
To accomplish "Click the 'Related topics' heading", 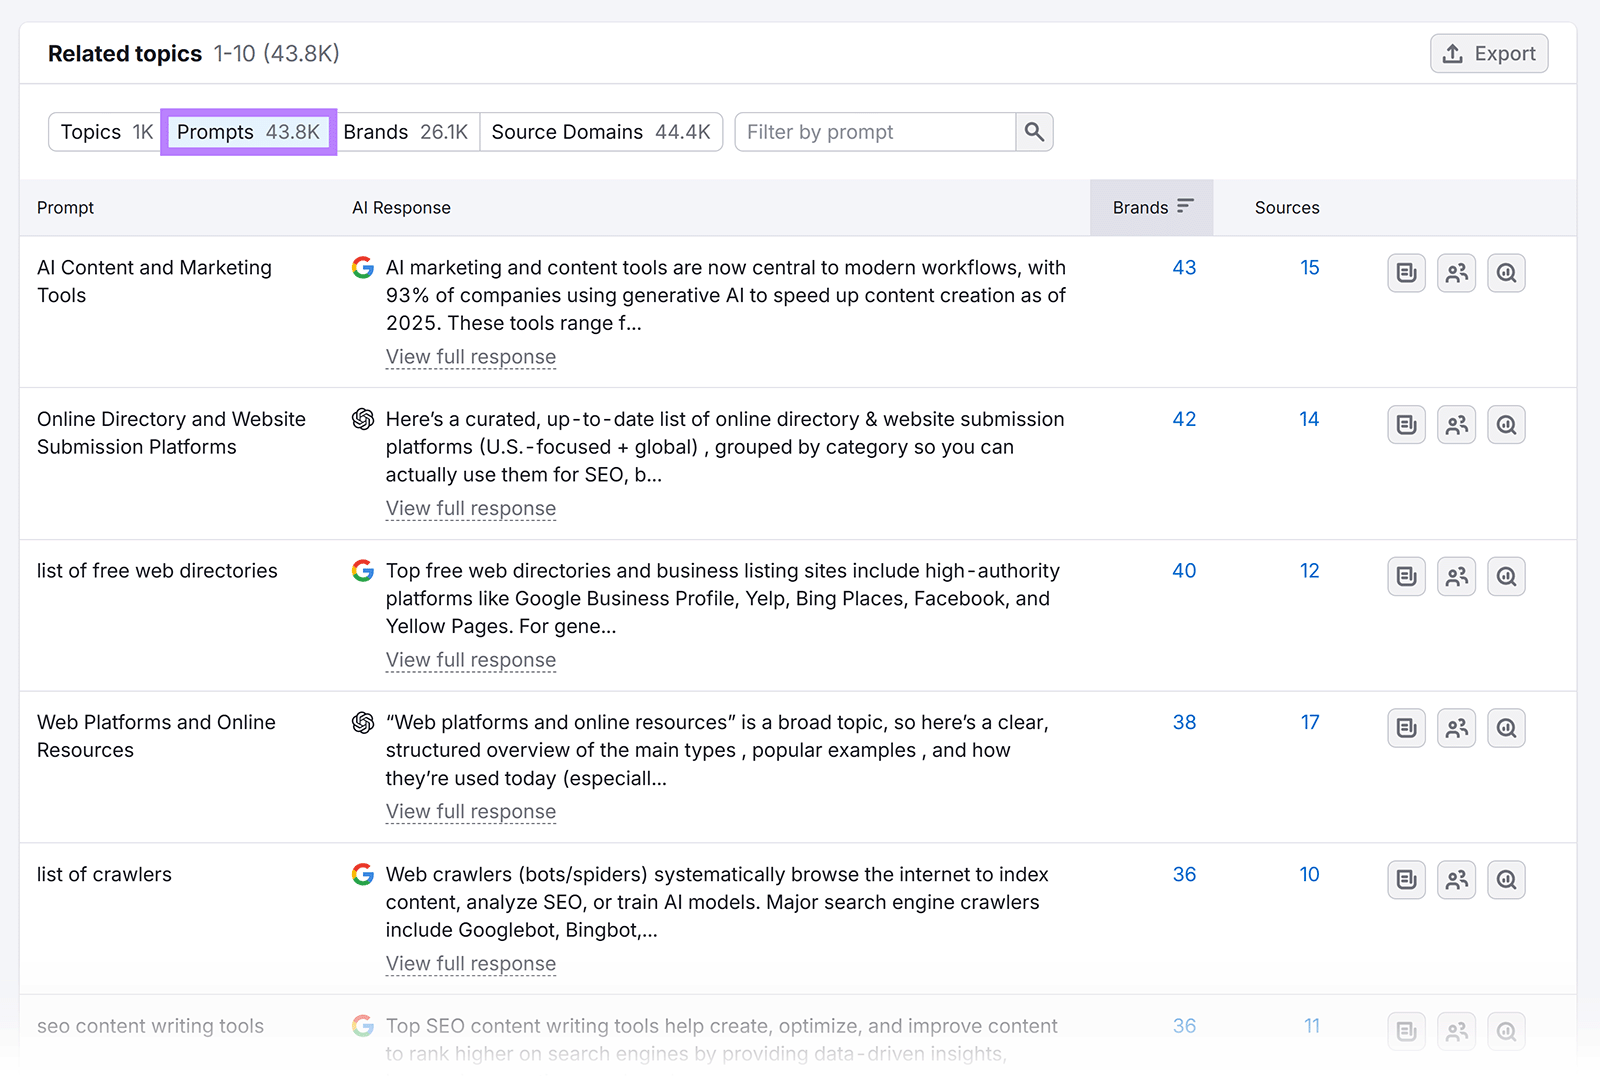I will [125, 54].
